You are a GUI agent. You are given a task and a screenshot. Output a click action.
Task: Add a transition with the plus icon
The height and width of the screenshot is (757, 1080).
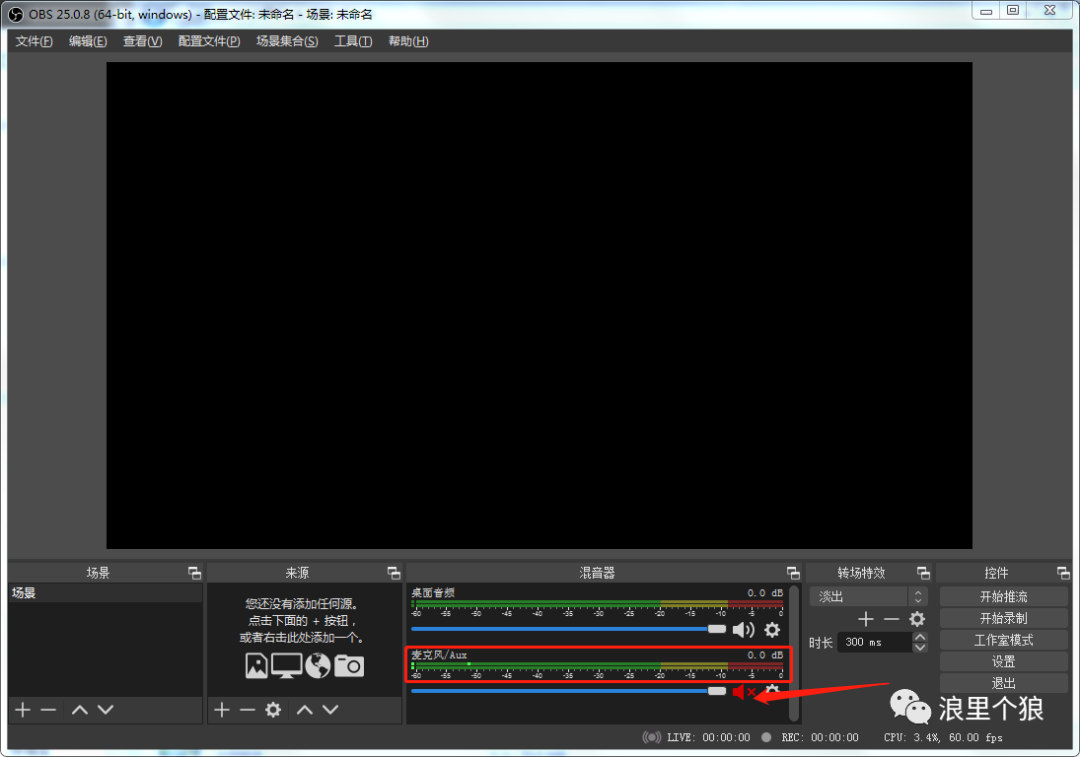coord(866,619)
